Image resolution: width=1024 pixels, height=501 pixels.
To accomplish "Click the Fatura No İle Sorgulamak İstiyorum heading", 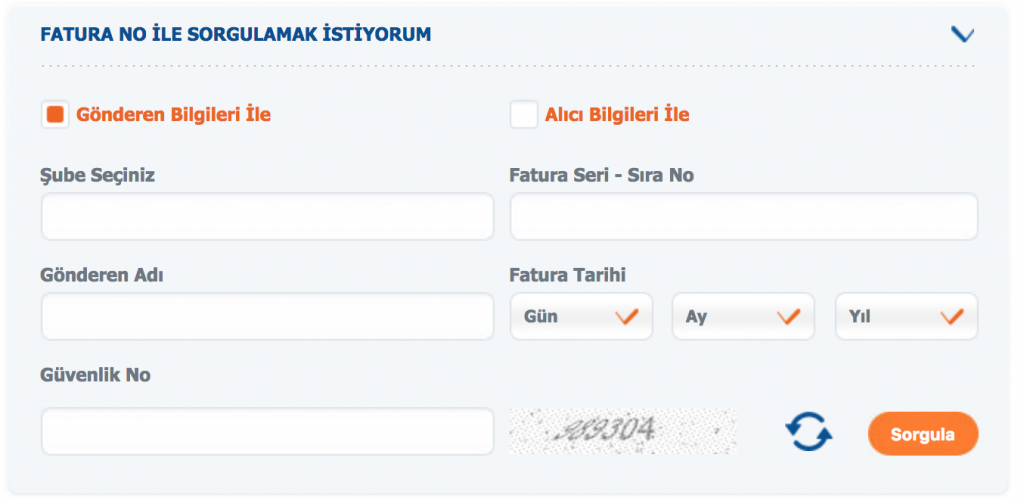I will click(x=236, y=35).
